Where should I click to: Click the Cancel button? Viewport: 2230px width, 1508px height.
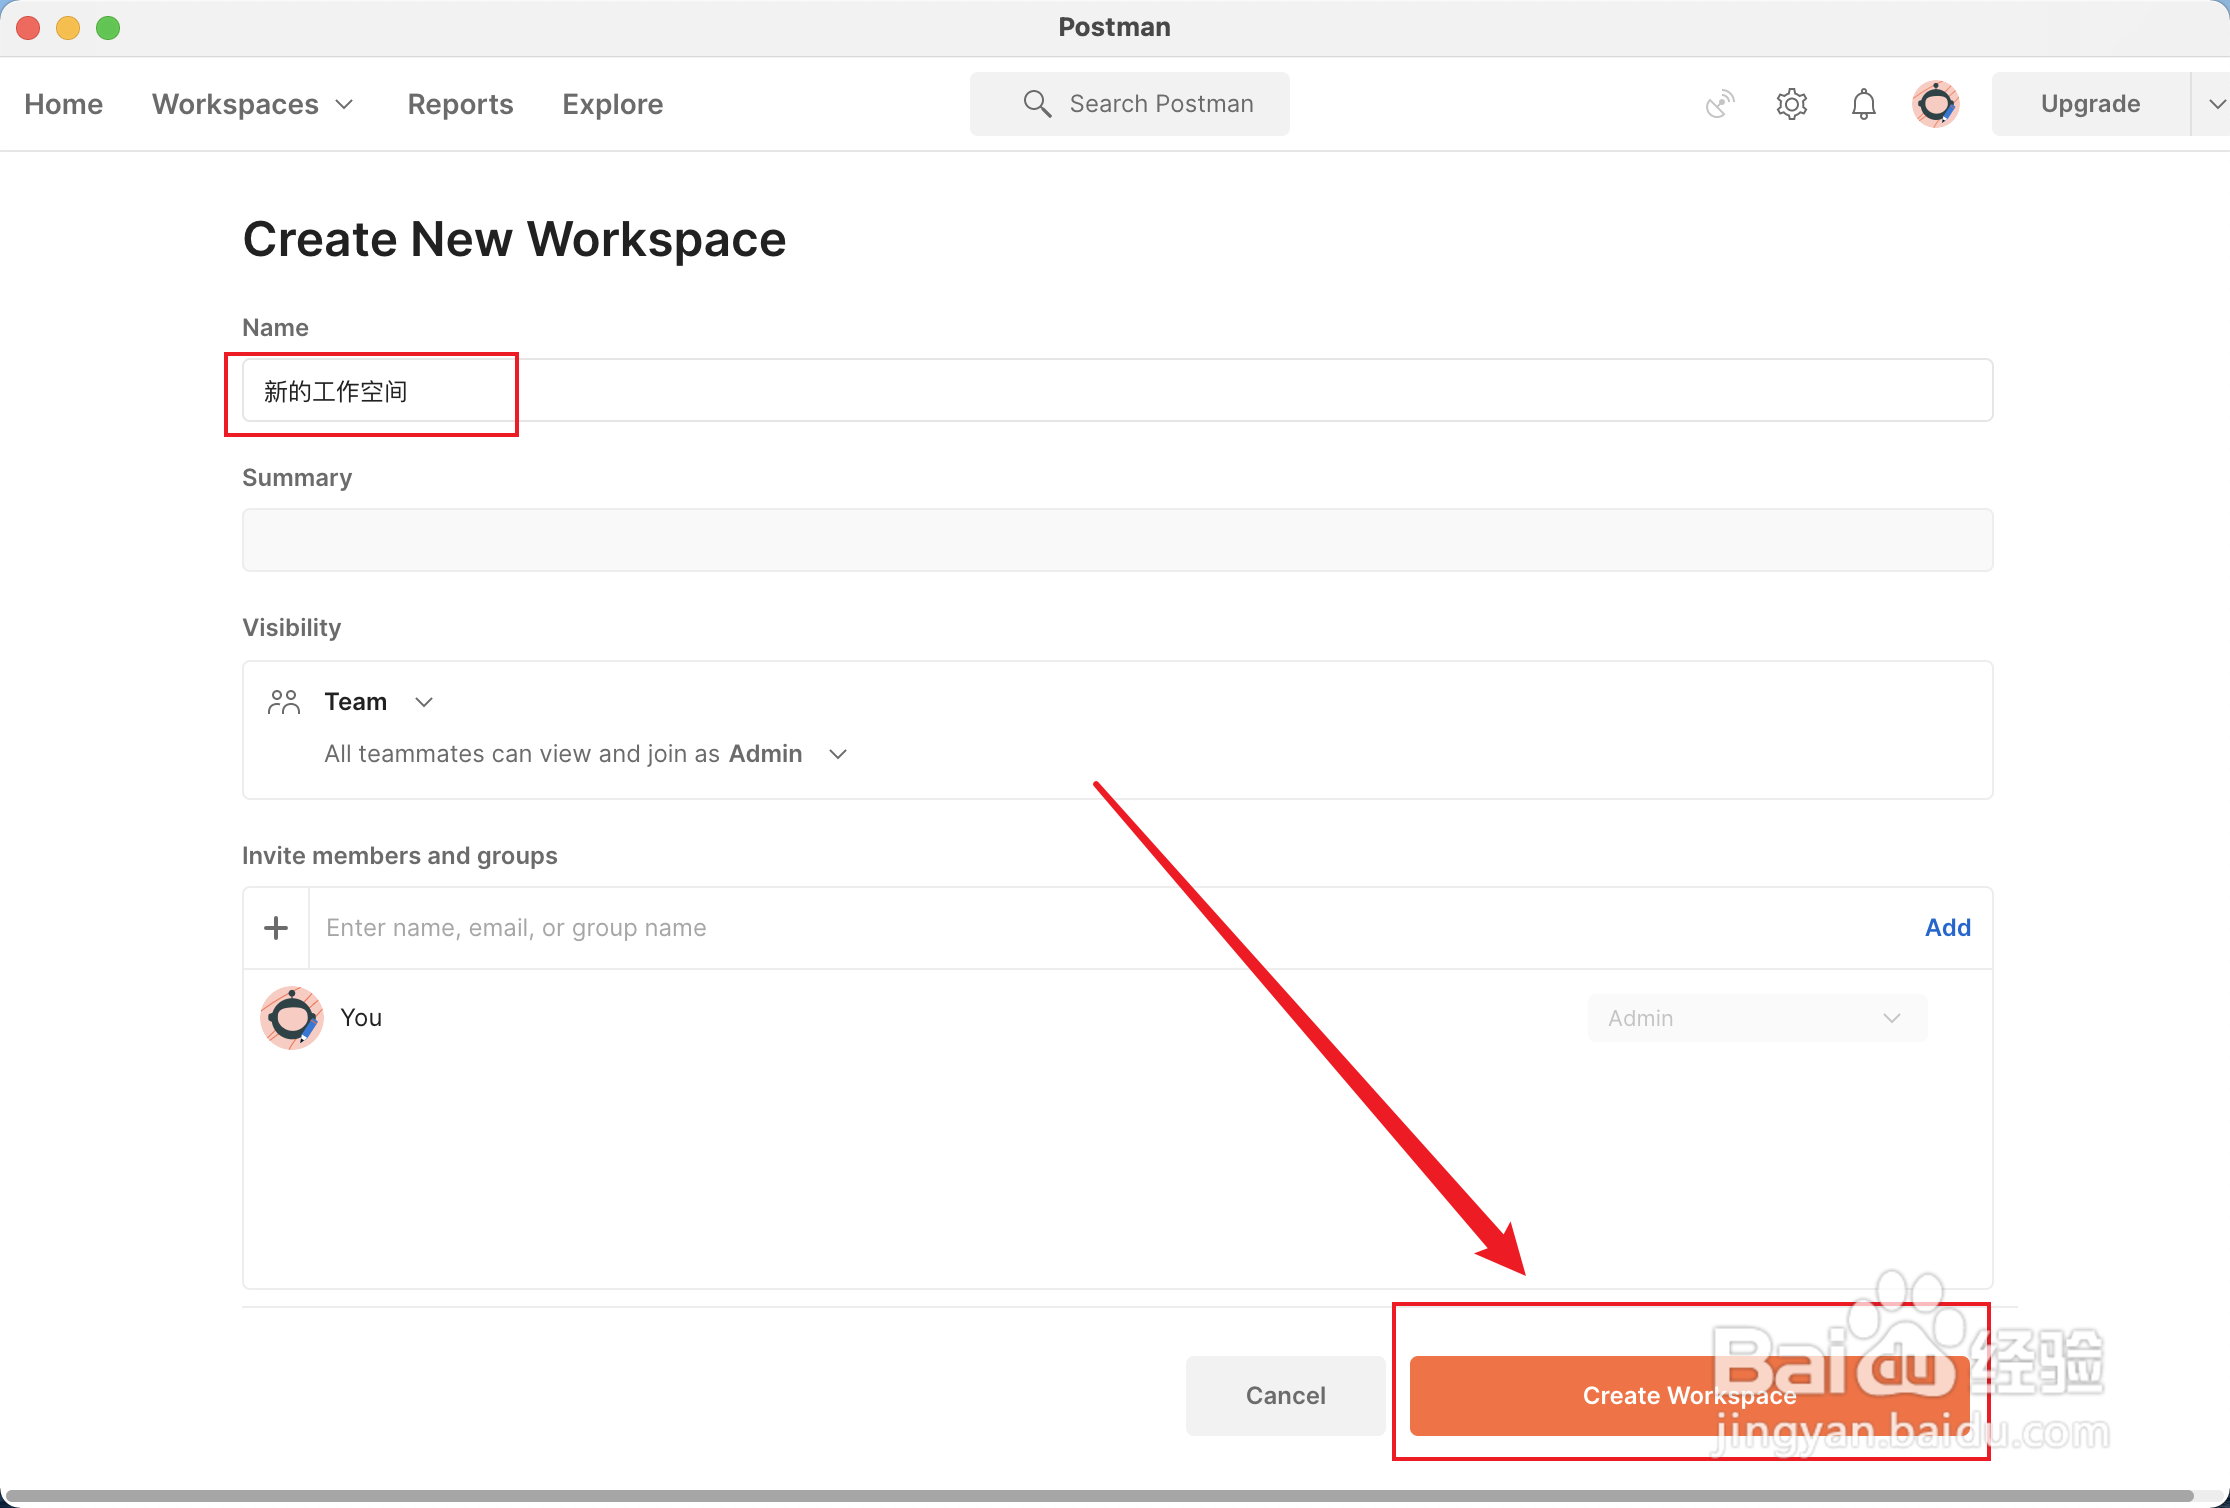tap(1285, 1395)
